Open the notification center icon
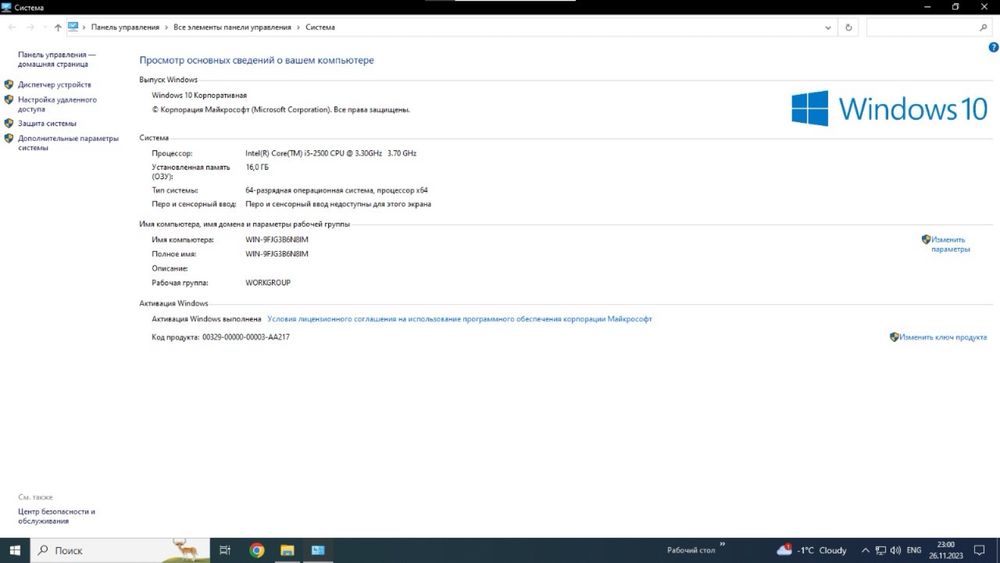This screenshot has height=563, width=1000. (x=979, y=550)
